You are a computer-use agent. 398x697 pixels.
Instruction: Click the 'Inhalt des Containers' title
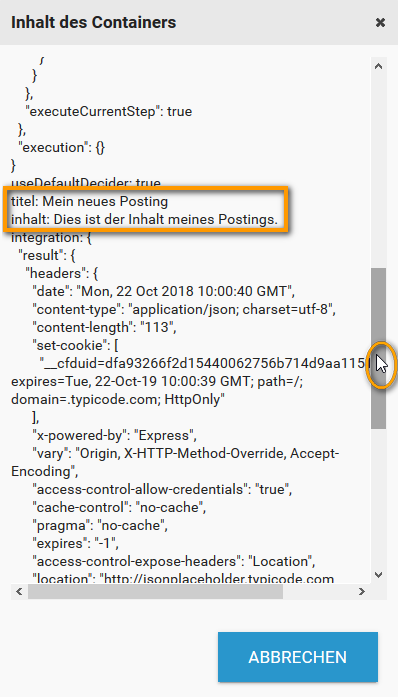tap(93, 22)
